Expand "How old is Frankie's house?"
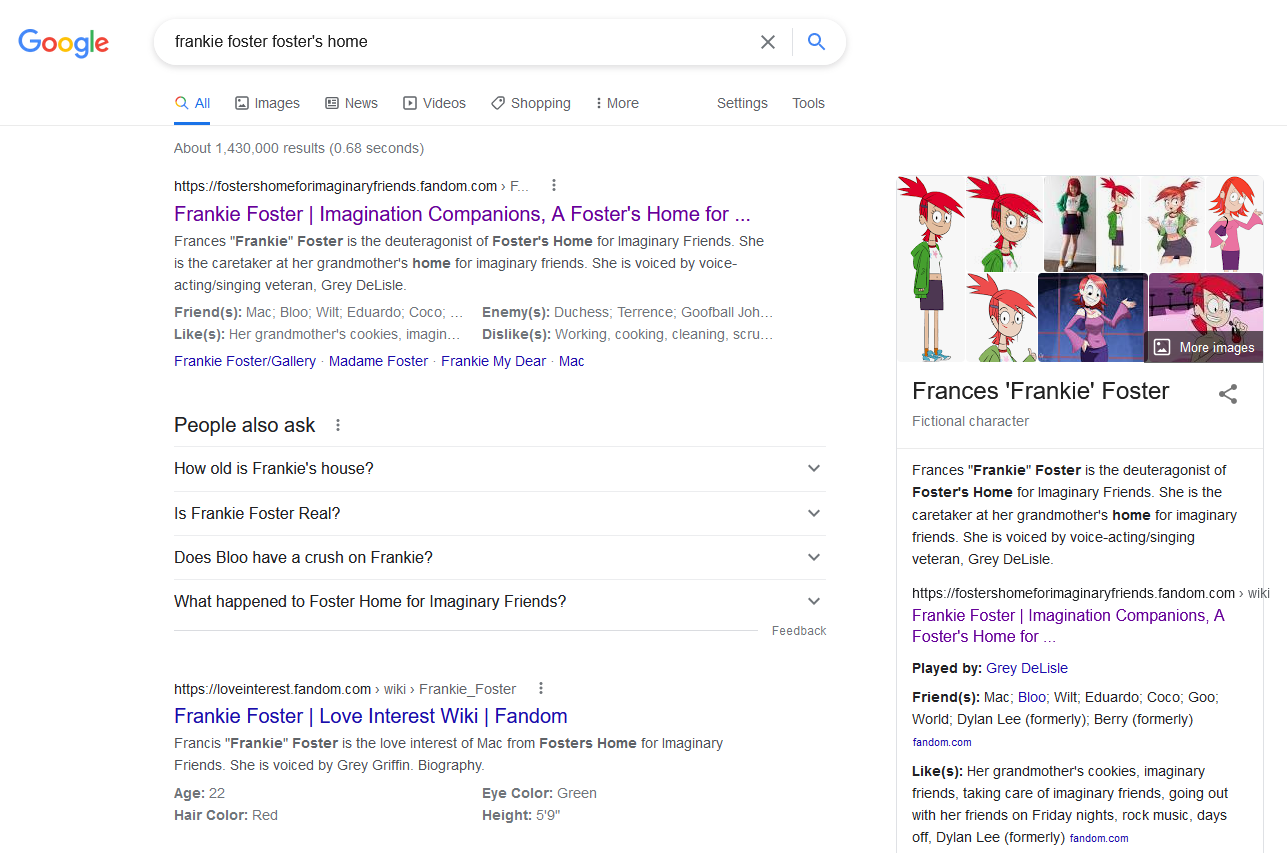Viewport: 1287px width, 853px height. pos(500,469)
